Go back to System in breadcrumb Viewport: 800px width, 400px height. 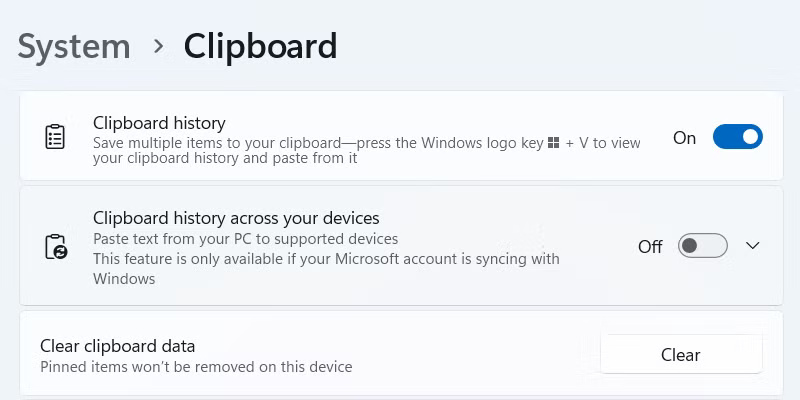pyautogui.click(x=74, y=46)
